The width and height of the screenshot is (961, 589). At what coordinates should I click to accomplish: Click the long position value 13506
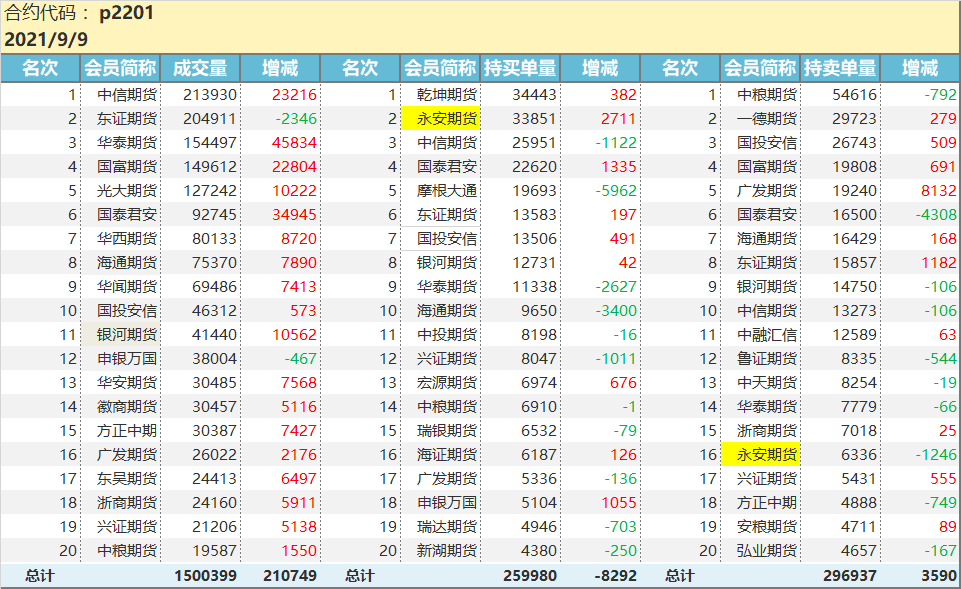coord(534,238)
